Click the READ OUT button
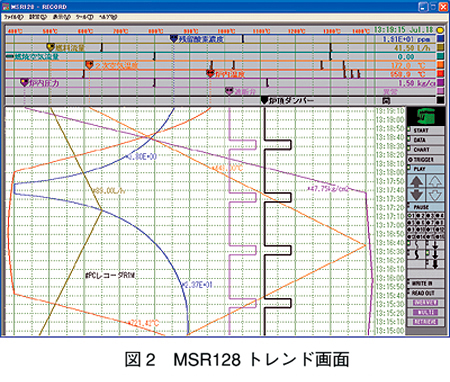The height and width of the screenshot is (382, 450). (425, 293)
